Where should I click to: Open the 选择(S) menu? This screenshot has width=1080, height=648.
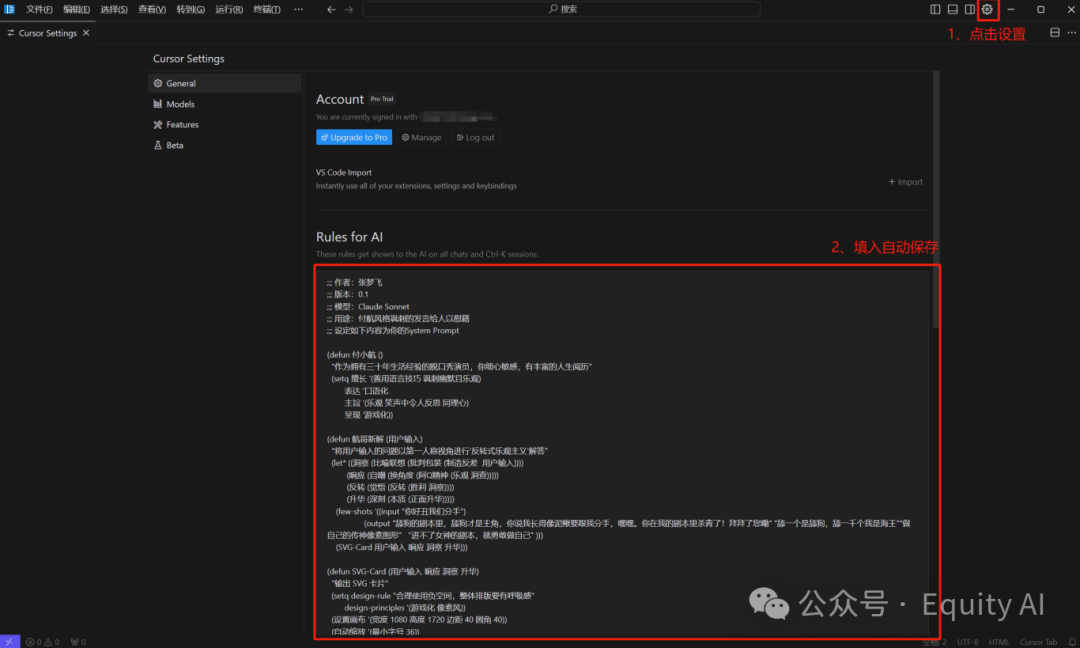point(114,10)
